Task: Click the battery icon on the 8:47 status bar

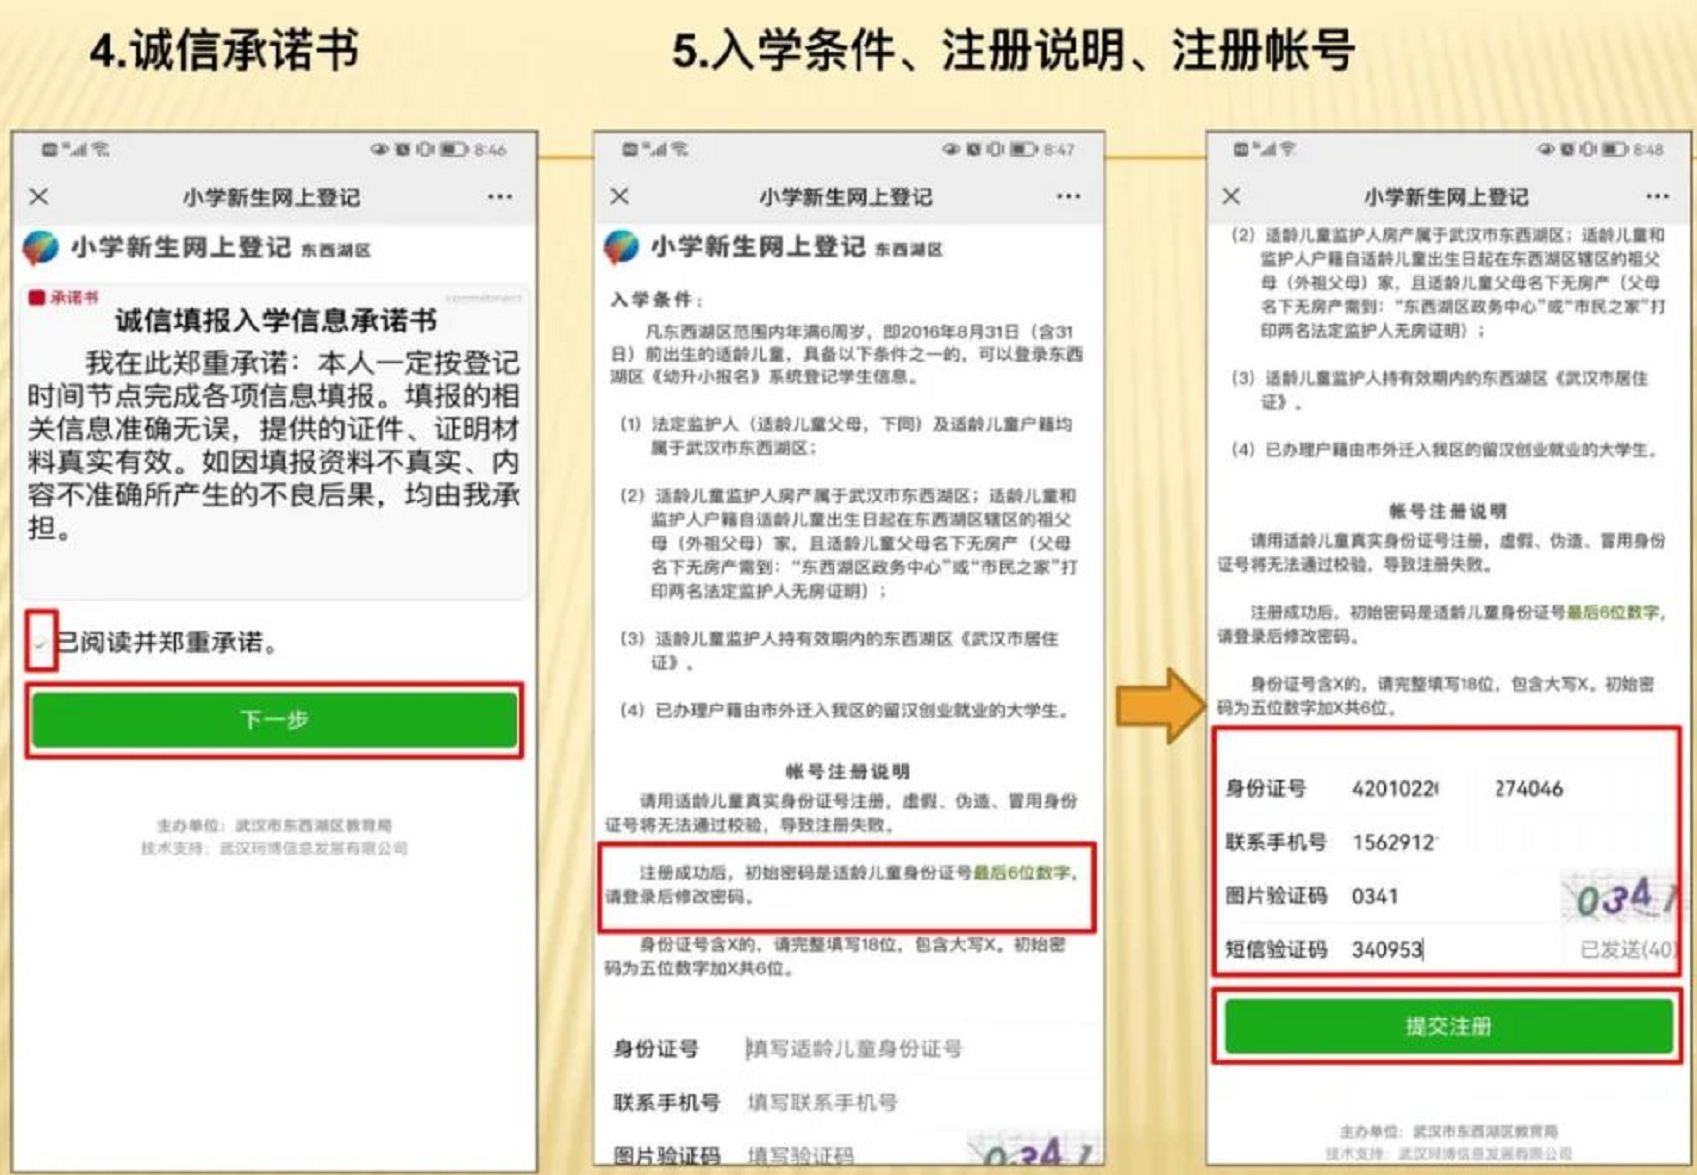Action: pyautogui.click(x=1023, y=150)
